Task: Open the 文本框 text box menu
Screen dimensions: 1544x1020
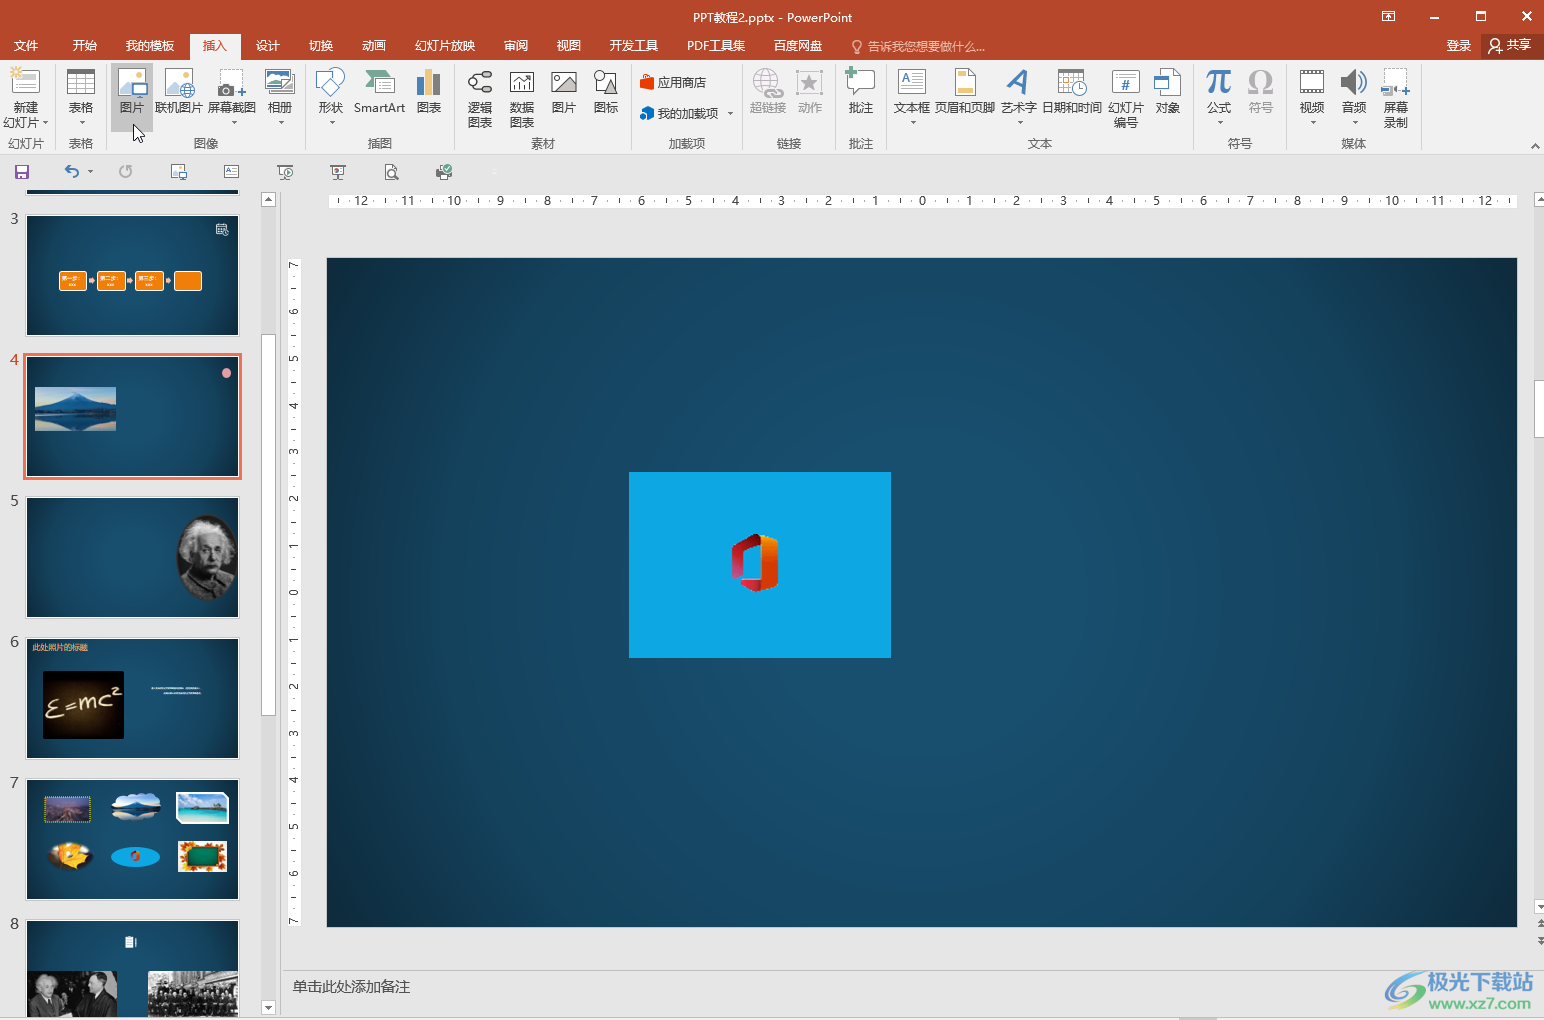Action: point(912,97)
